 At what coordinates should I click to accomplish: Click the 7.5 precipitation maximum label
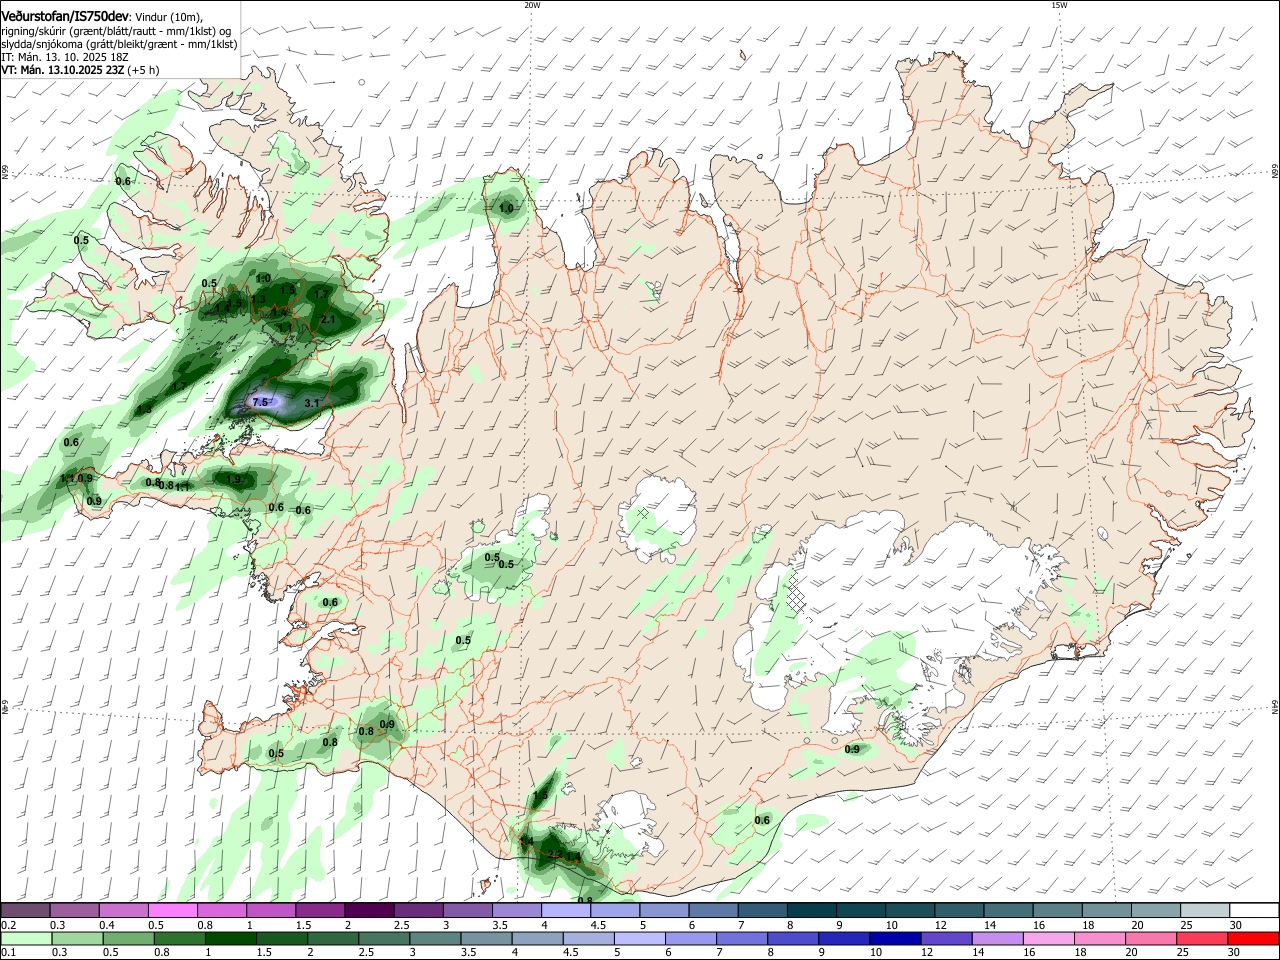coord(261,402)
